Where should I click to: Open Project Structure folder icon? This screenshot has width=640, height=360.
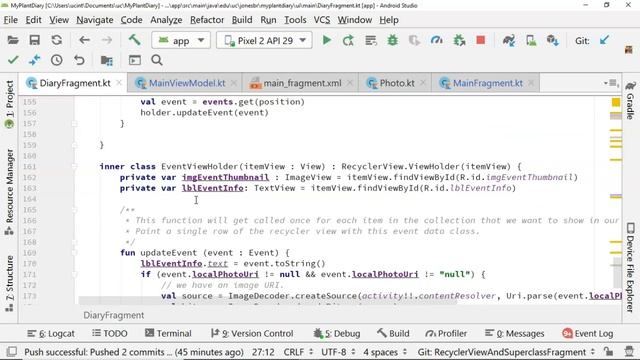[x=107, y=60]
